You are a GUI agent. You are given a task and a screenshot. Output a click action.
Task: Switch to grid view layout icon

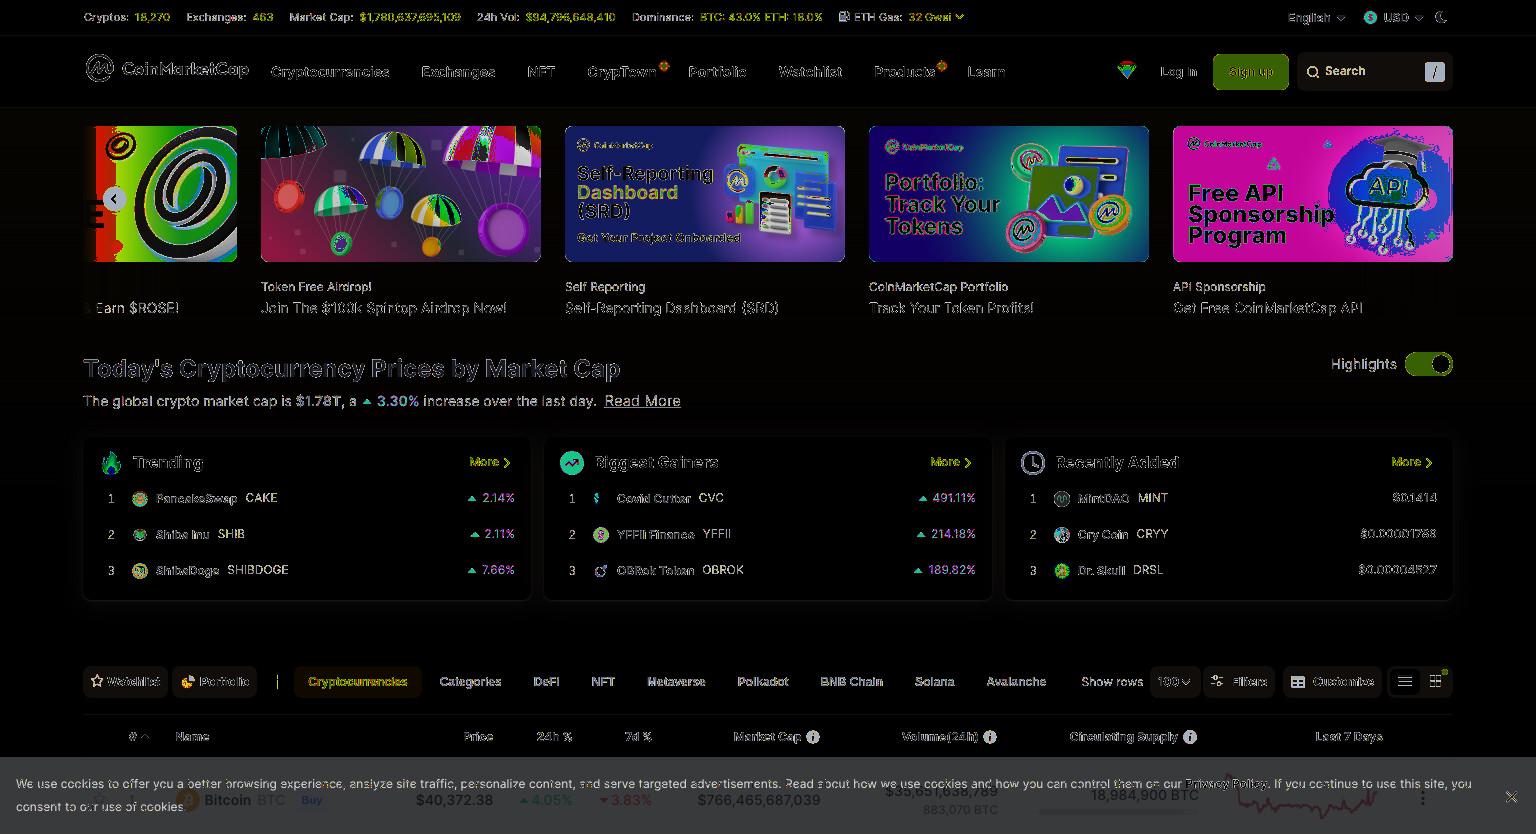pyautogui.click(x=1436, y=682)
